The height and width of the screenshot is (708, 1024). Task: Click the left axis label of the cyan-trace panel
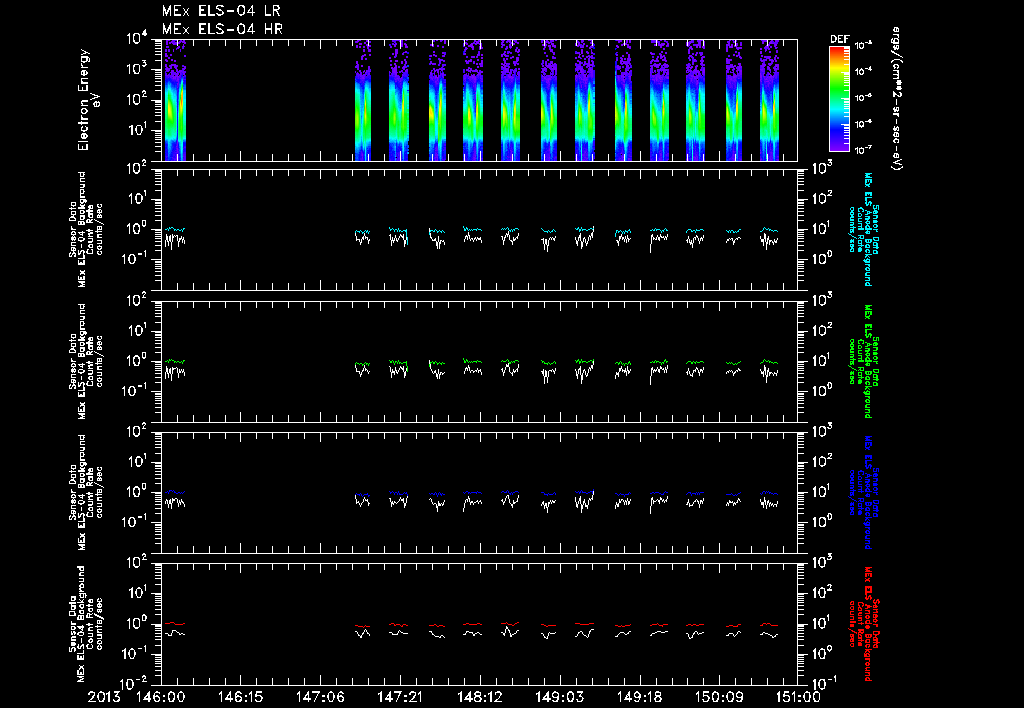click(86, 229)
